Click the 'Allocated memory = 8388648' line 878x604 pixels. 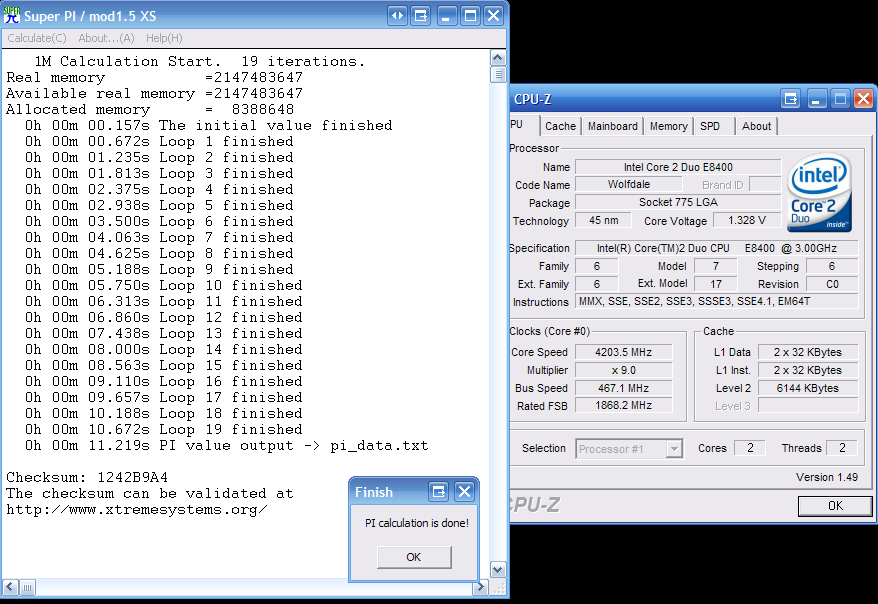coord(150,110)
